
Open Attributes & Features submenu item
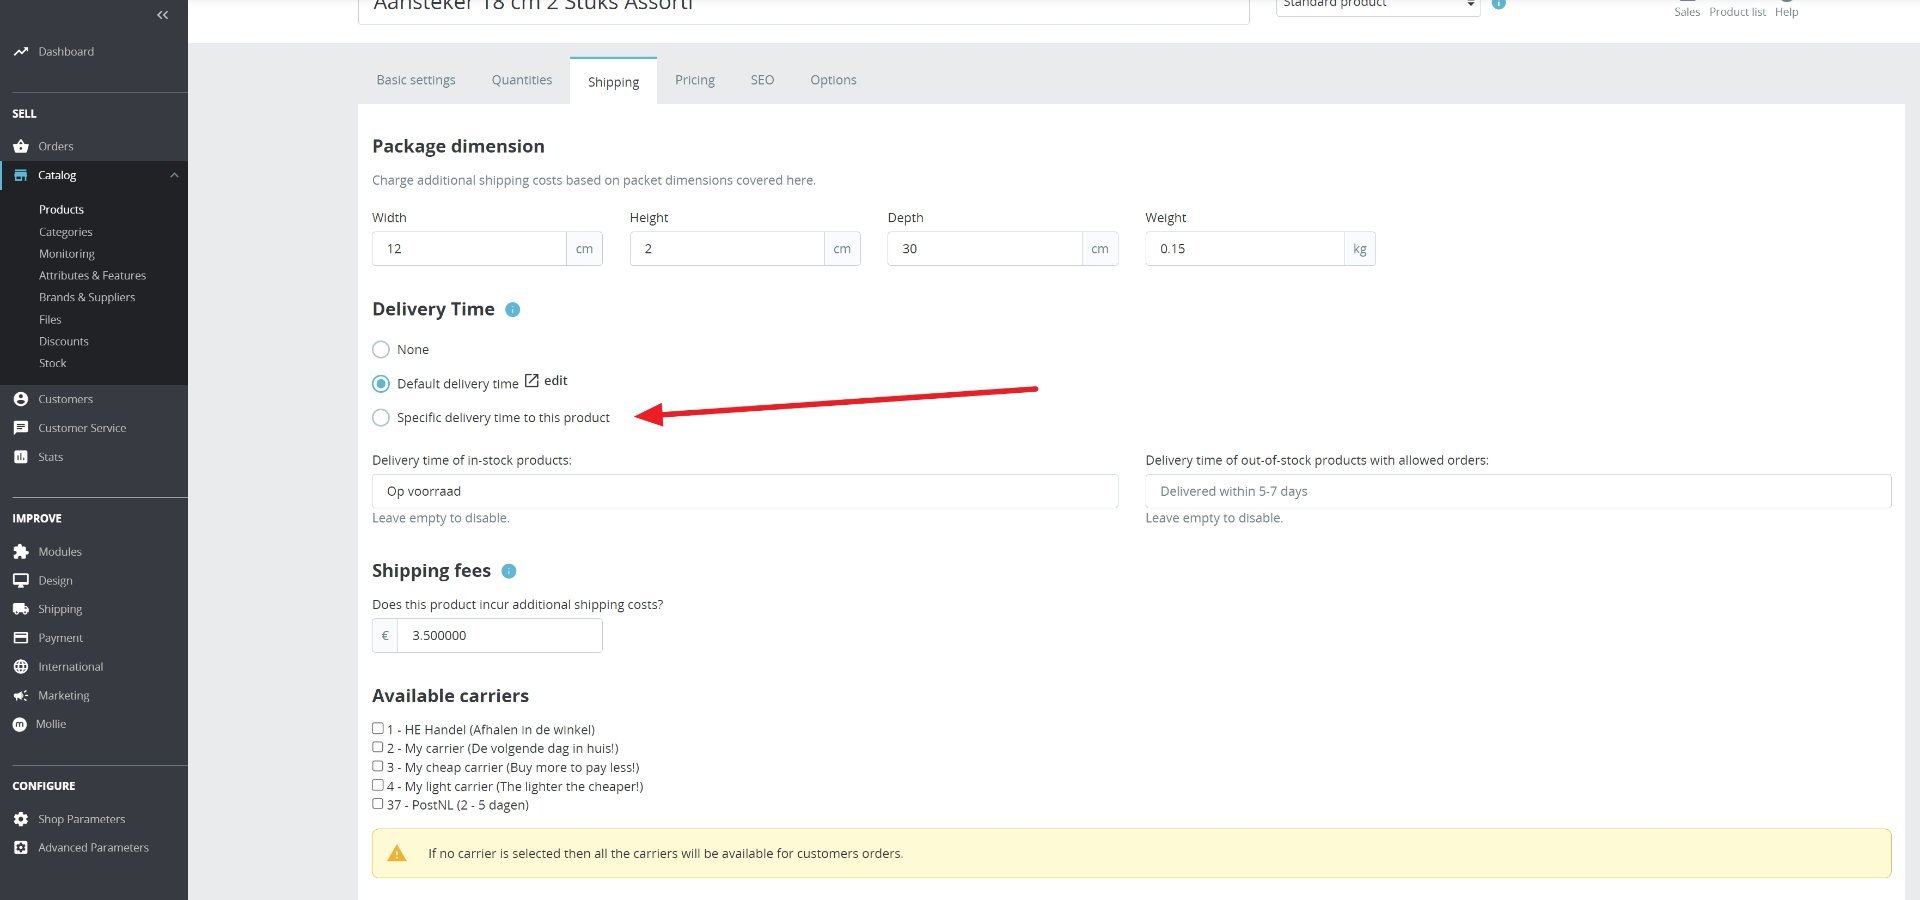coord(92,276)
